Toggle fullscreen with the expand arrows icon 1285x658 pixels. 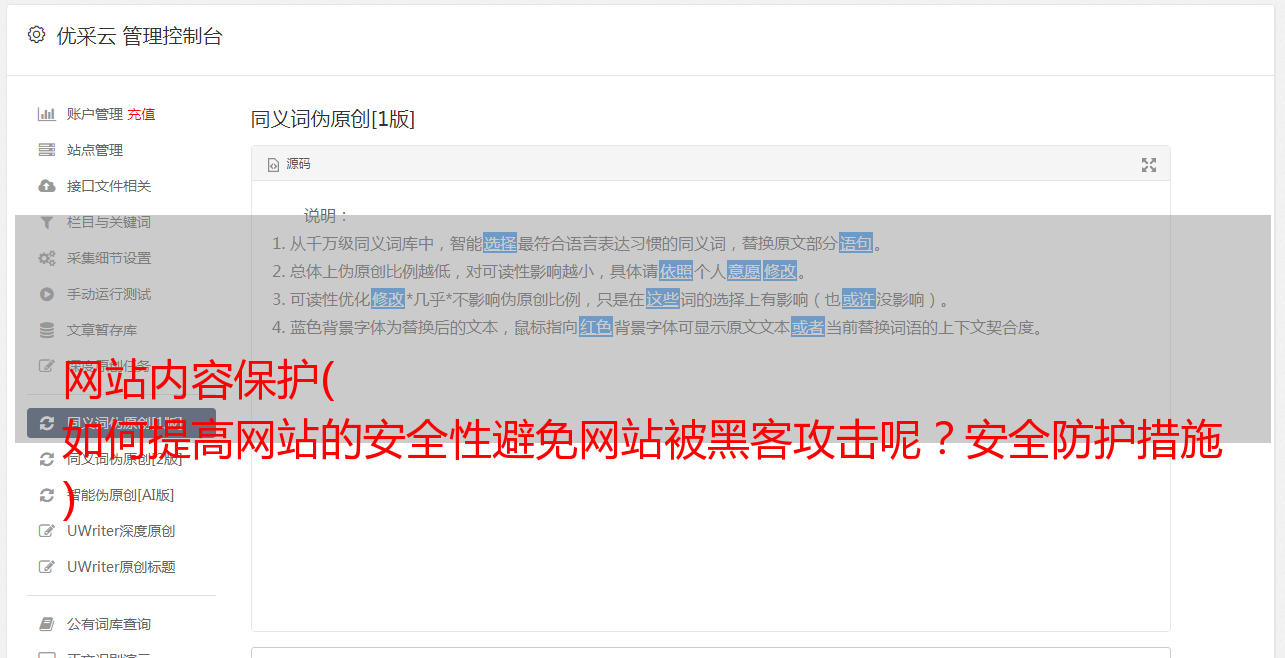(x=1149, y=165)
